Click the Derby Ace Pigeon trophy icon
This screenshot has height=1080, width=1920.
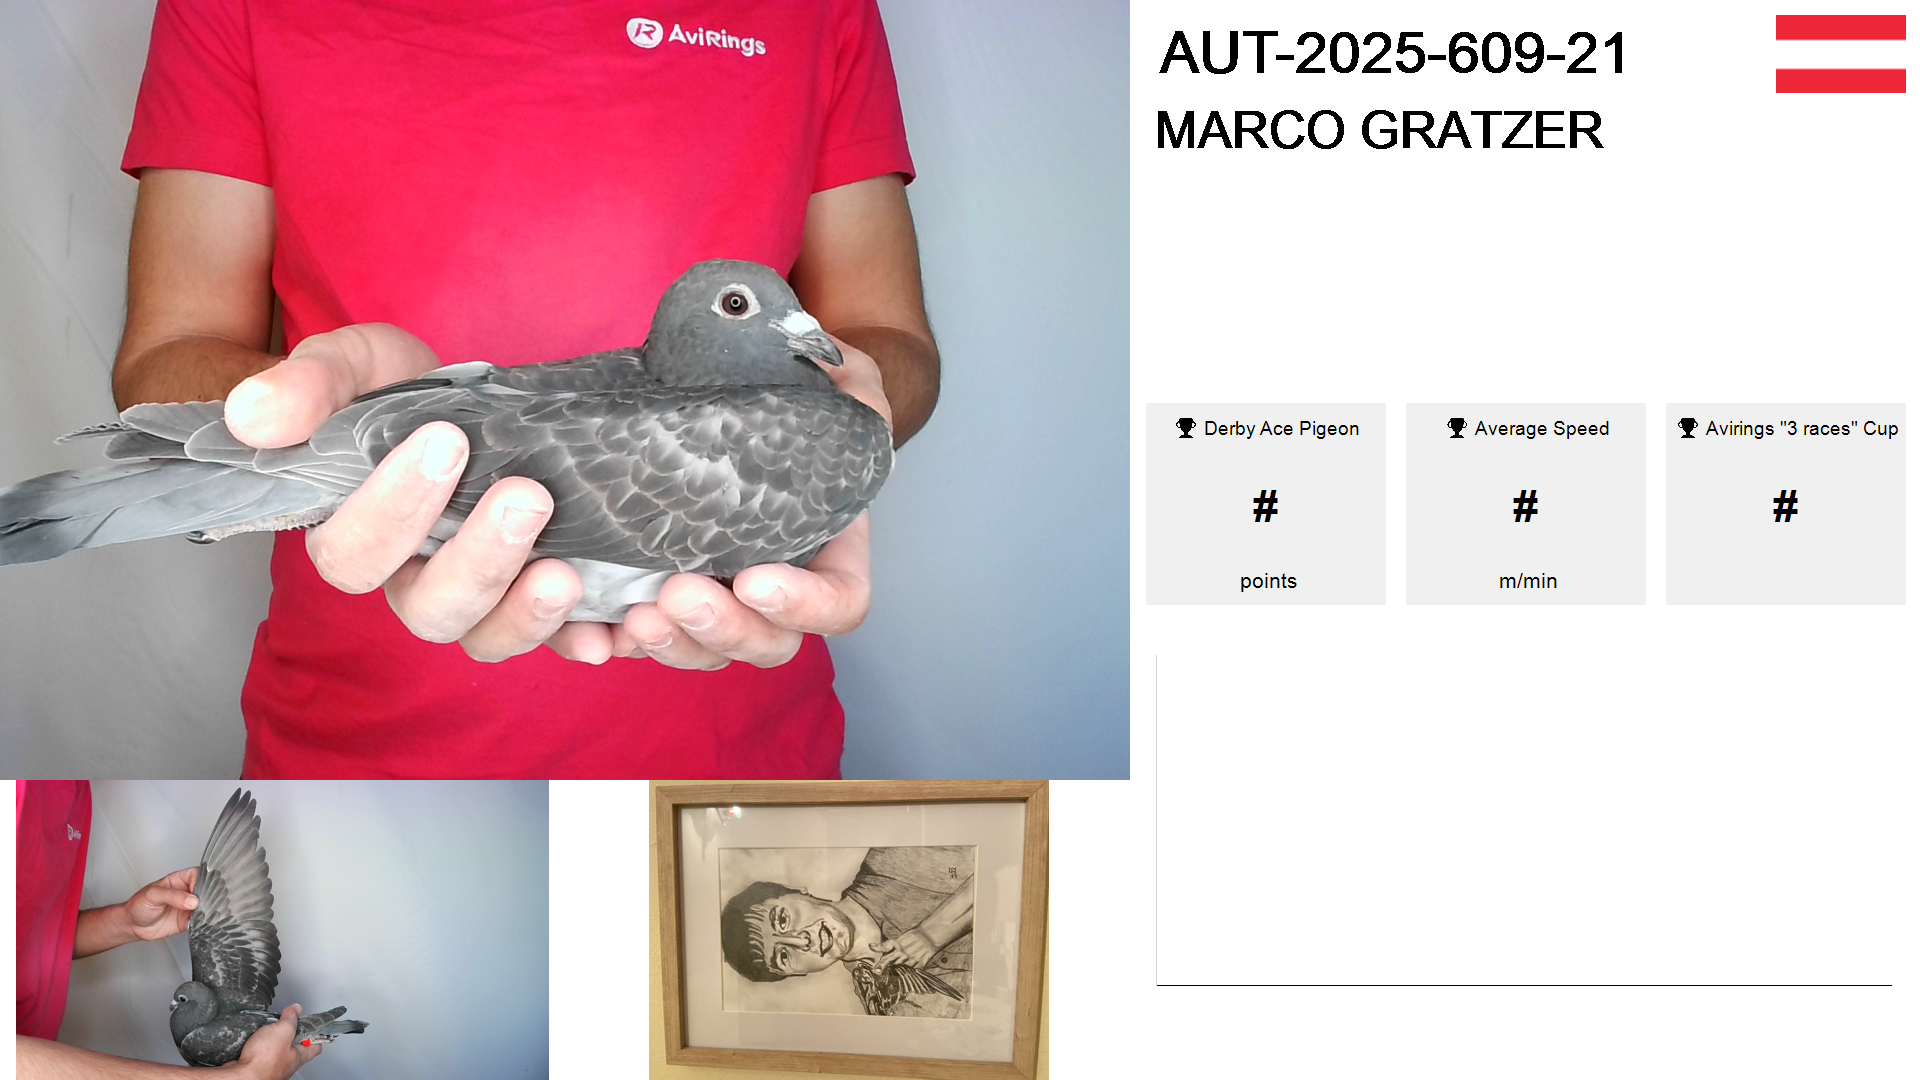coord(1186,428)
